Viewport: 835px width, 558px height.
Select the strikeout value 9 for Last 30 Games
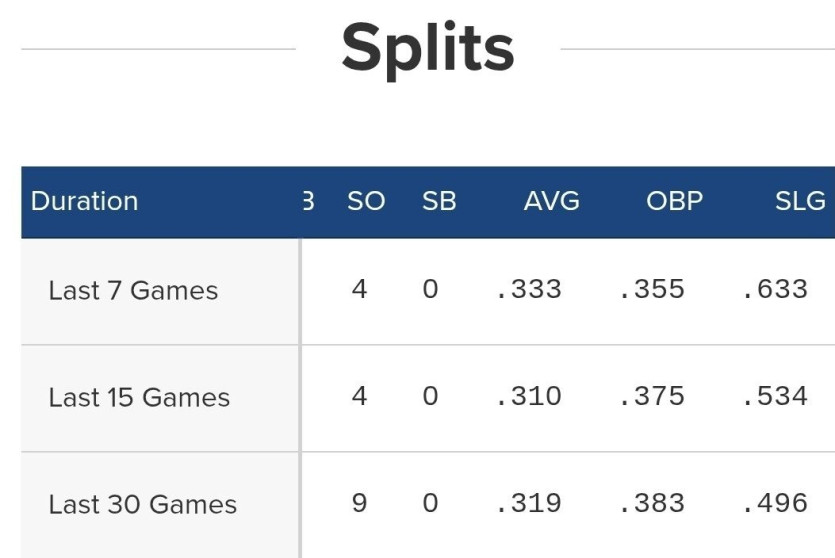coord(360,502)
